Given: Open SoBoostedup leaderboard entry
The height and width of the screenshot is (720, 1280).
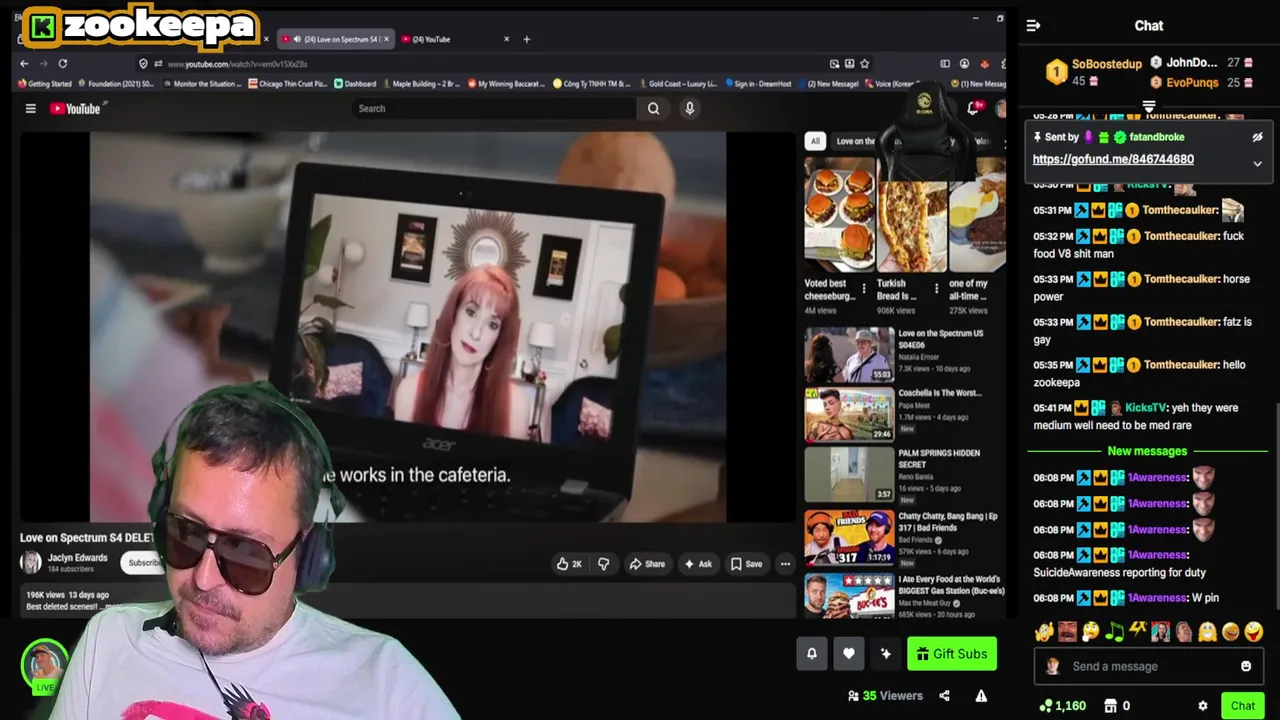Looking at the screenshot, I should pyautogui.click(x=1094, y=71).
